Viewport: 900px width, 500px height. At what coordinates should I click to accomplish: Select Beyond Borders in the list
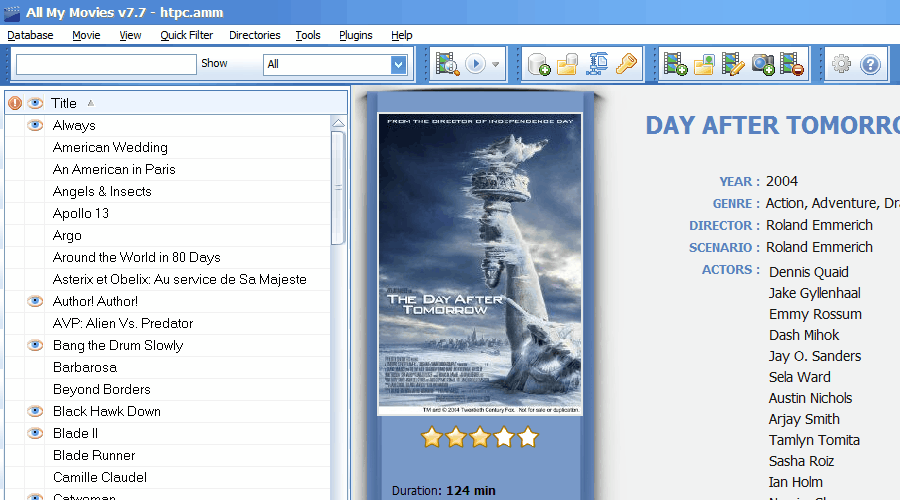pos(102,389)
